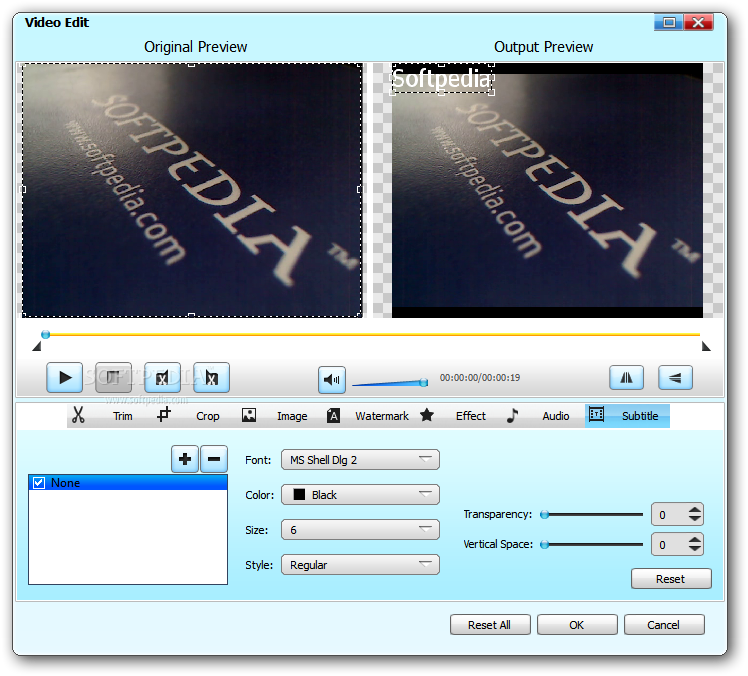Screen dimensions: 748x676
Task: Click the Transparency slider handle
Action: [x=544, y=514]
